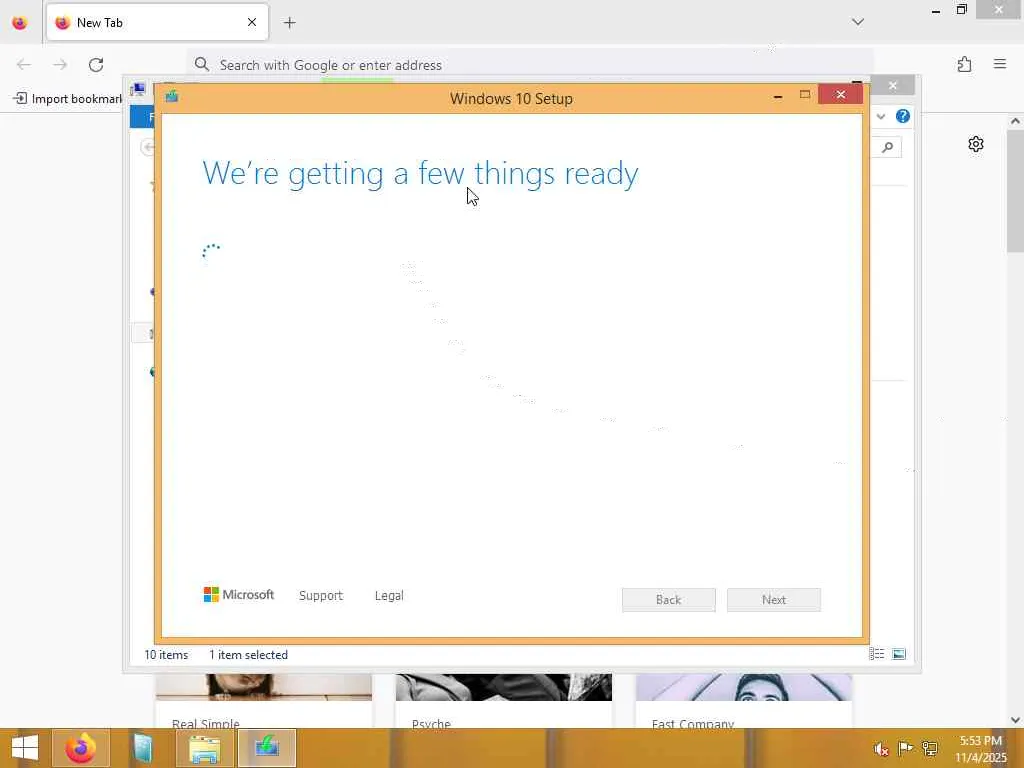This screenshot has height=768, width=1024.
Task: Click the Back button in Setup
Action: (x=669, y=600)
